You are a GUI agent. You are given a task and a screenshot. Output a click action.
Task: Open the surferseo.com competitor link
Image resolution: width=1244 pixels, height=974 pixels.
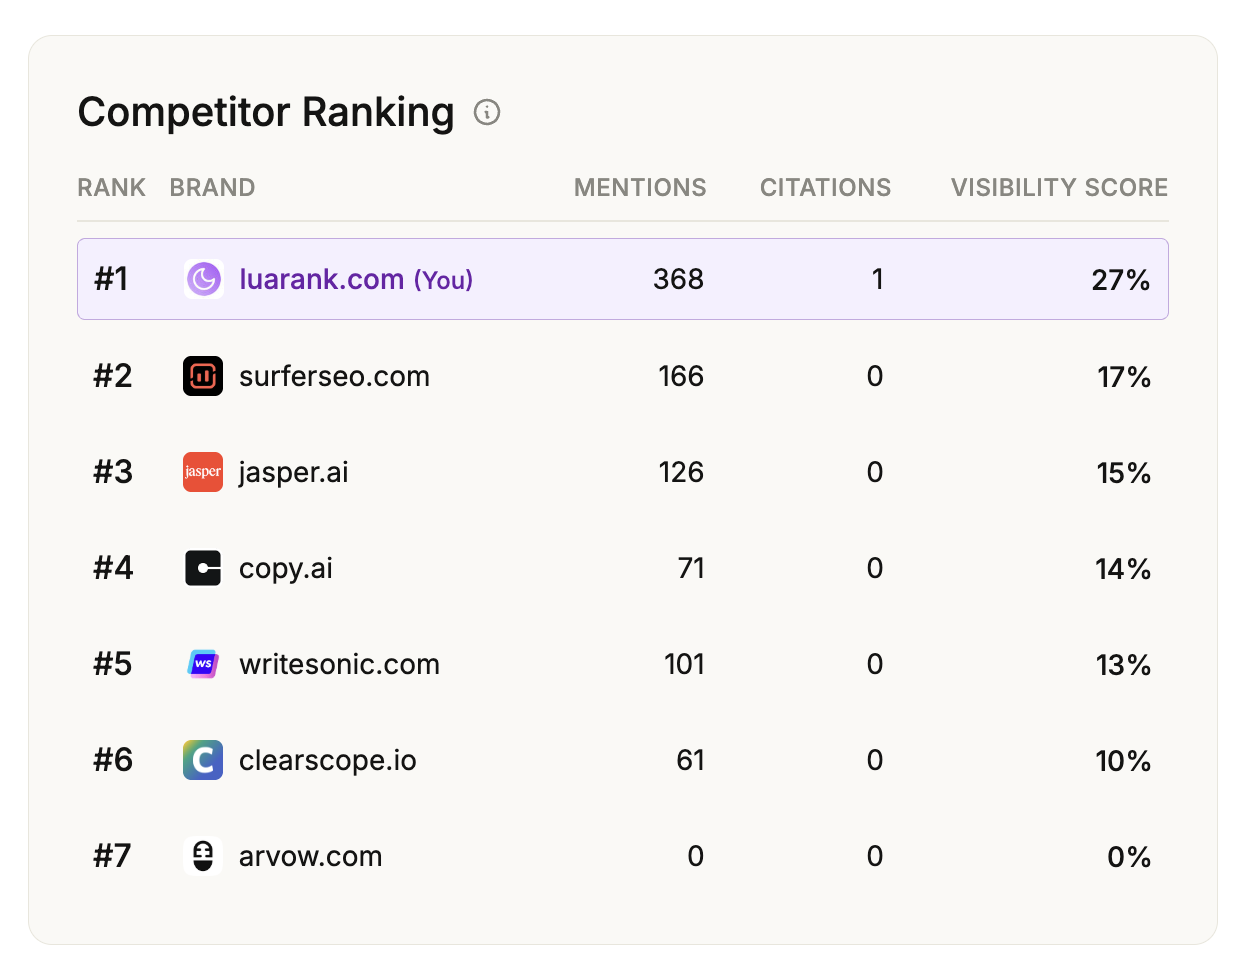[x=334, y=376]
